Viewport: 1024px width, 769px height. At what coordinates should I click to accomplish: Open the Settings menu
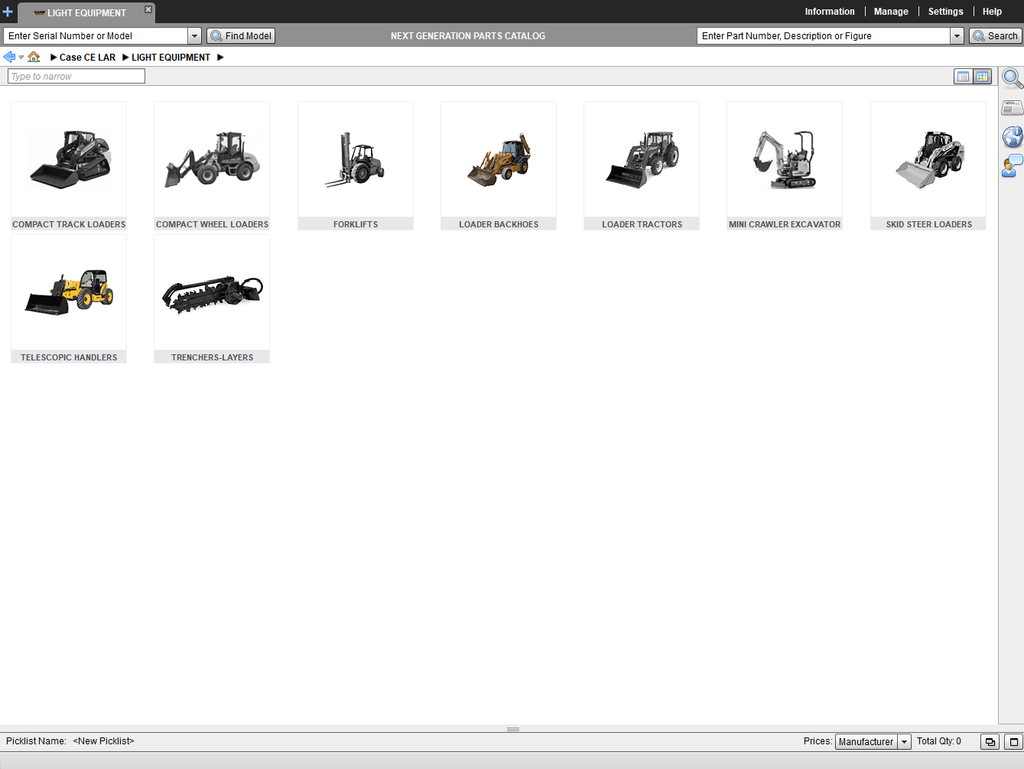(945, 12)
